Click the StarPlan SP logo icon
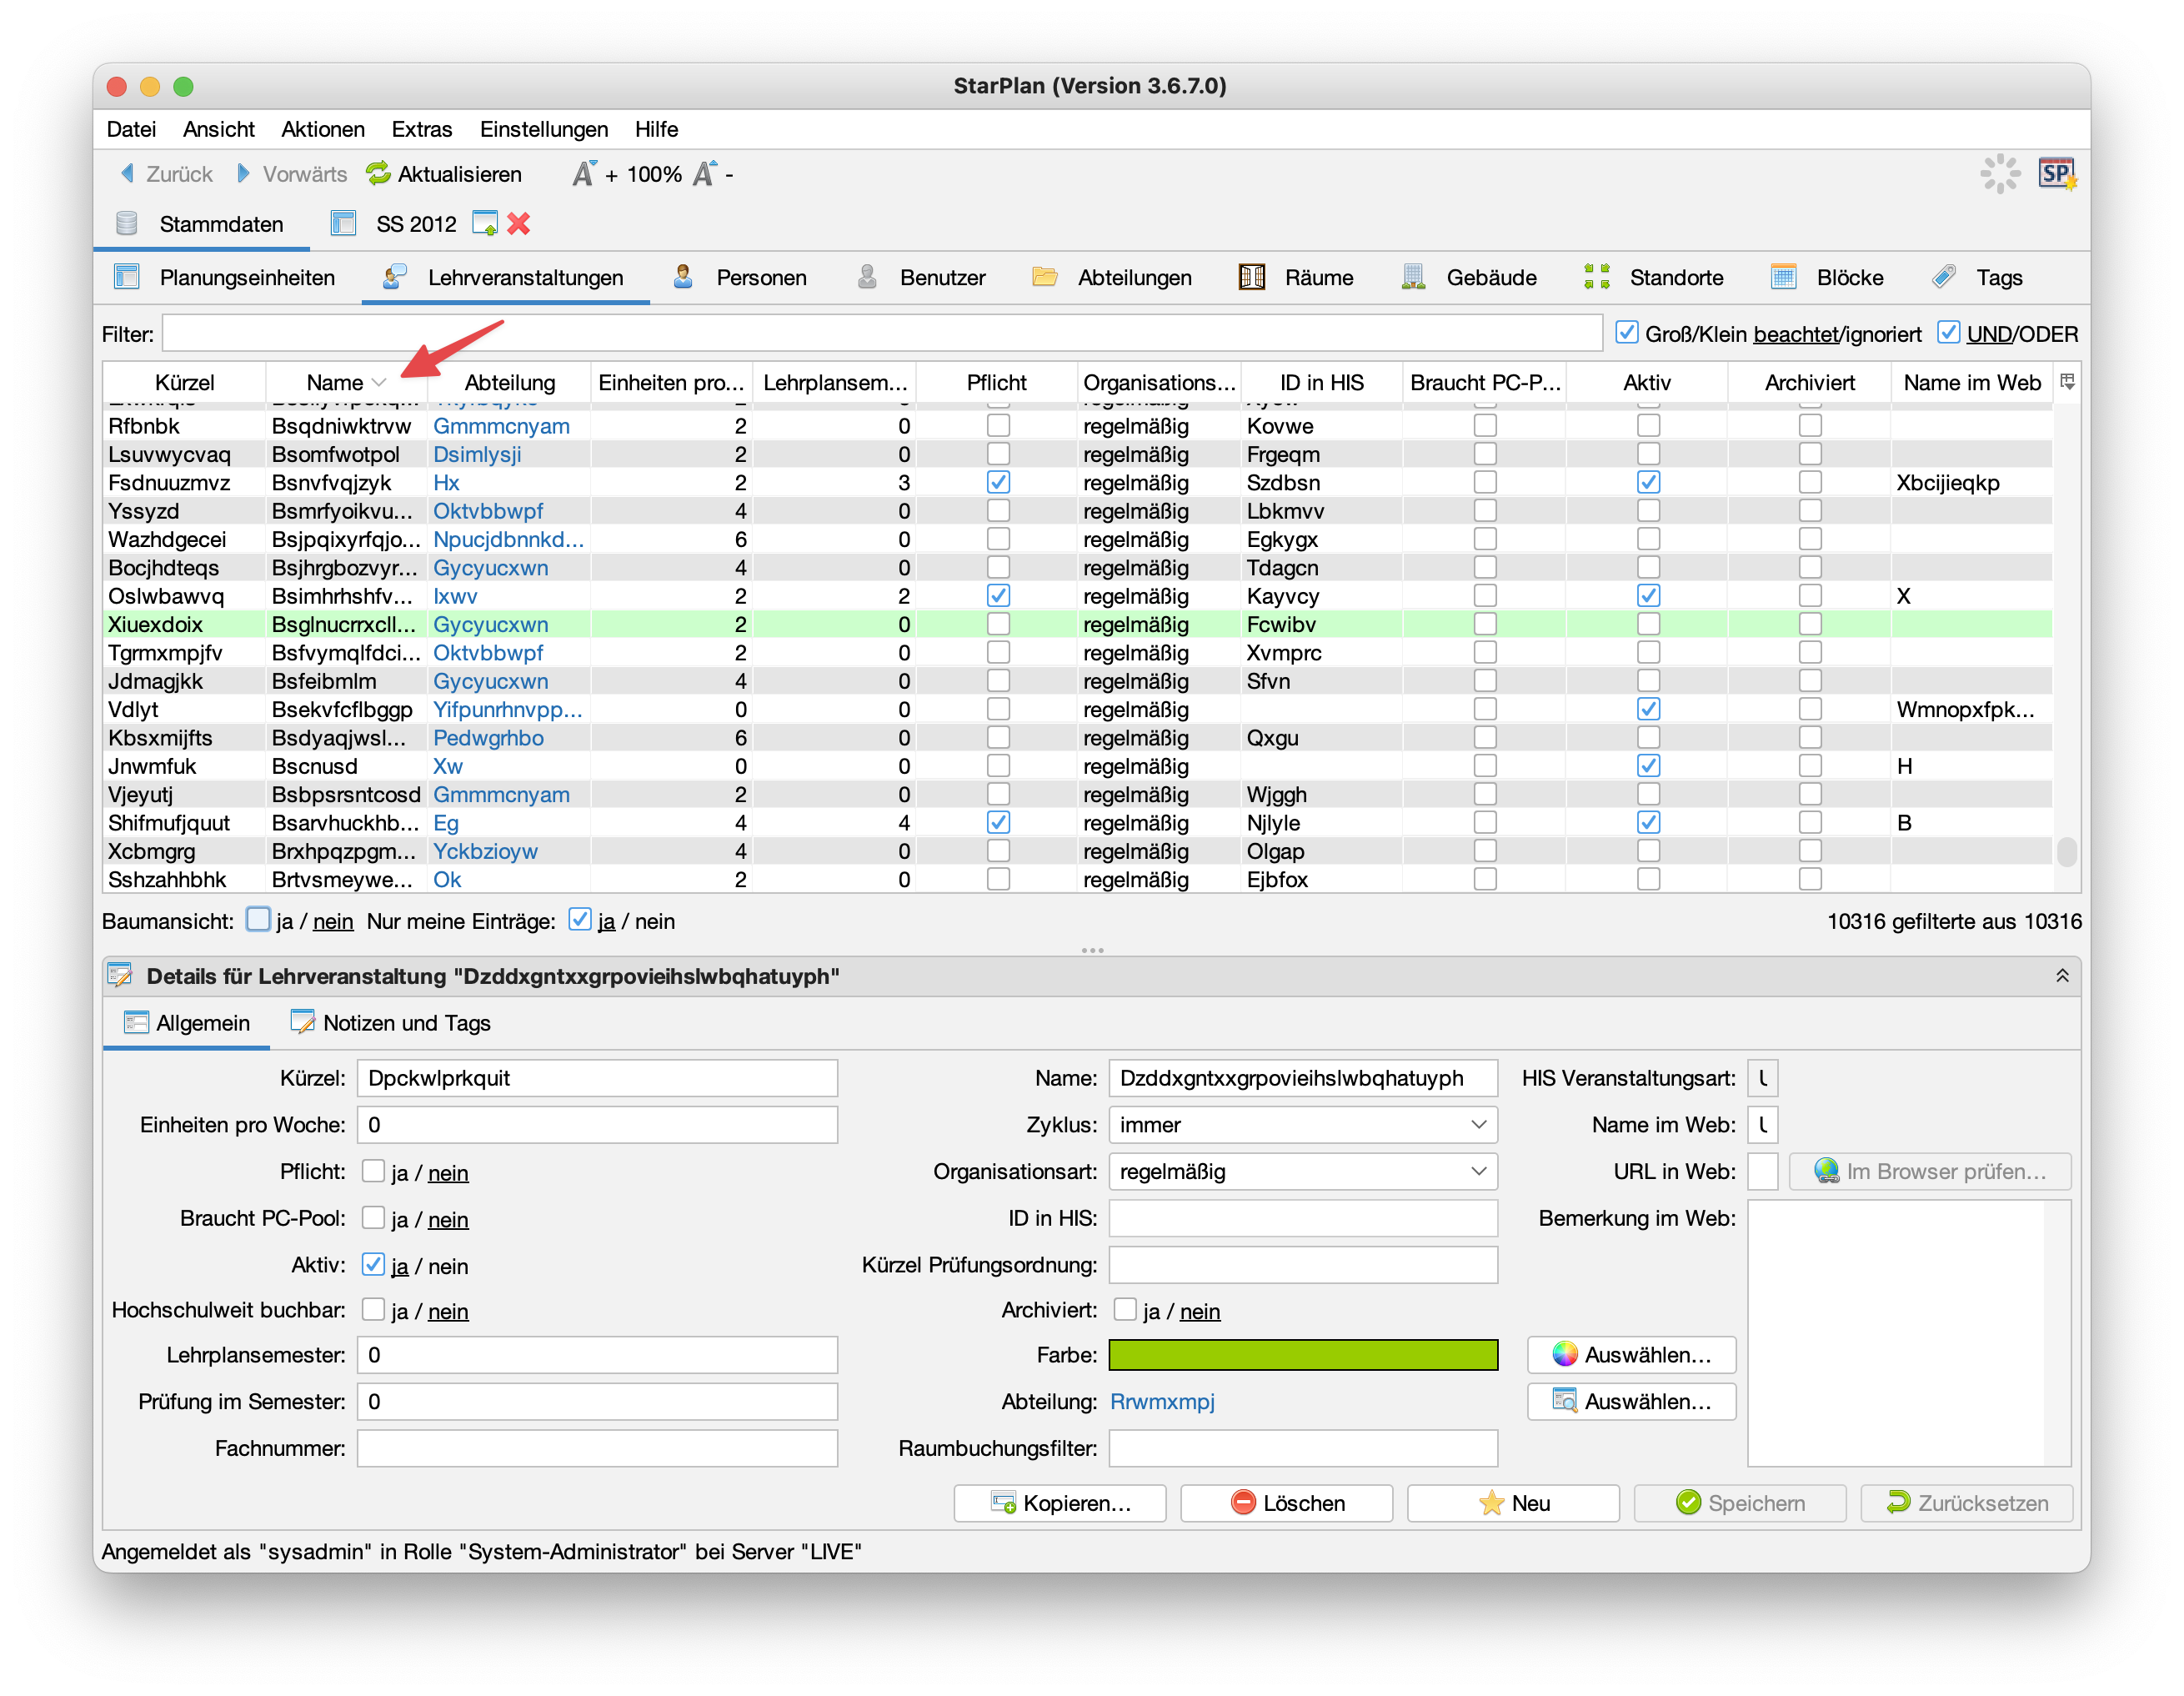This screenshot has width=2184, height=1696. point(2056,174)
